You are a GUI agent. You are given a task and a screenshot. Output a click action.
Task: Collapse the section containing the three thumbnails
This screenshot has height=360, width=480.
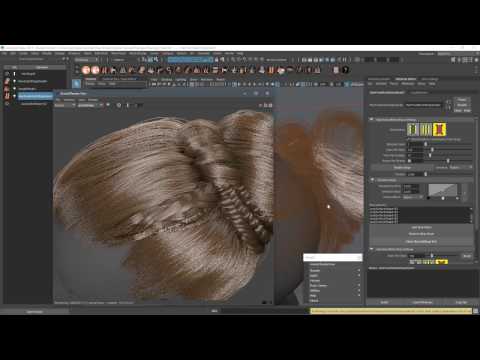(372, 119)
